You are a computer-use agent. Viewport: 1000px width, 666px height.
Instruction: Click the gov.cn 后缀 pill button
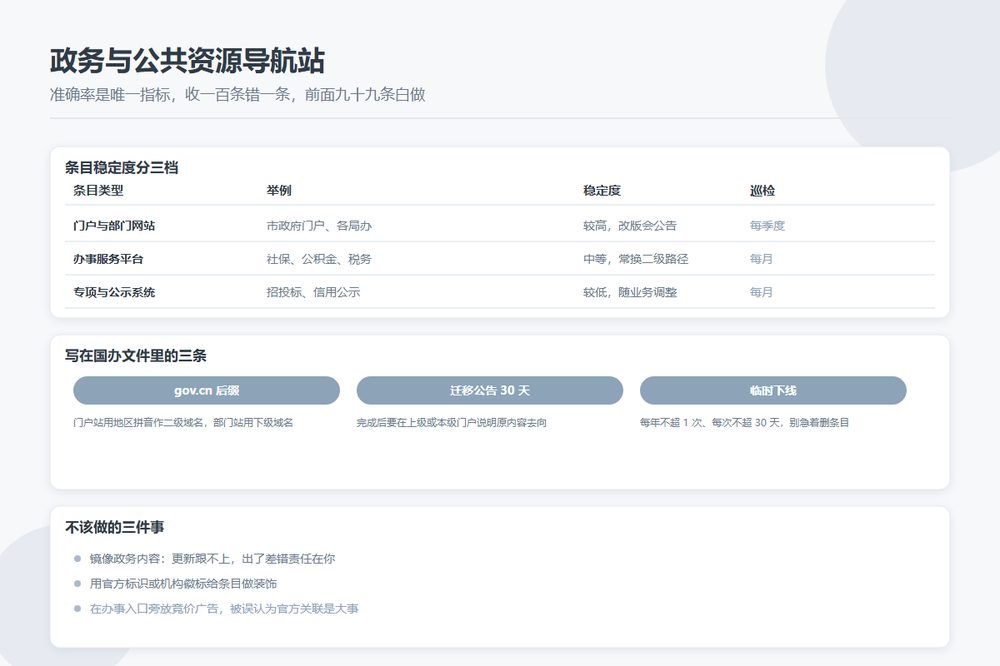pos(206,390)
